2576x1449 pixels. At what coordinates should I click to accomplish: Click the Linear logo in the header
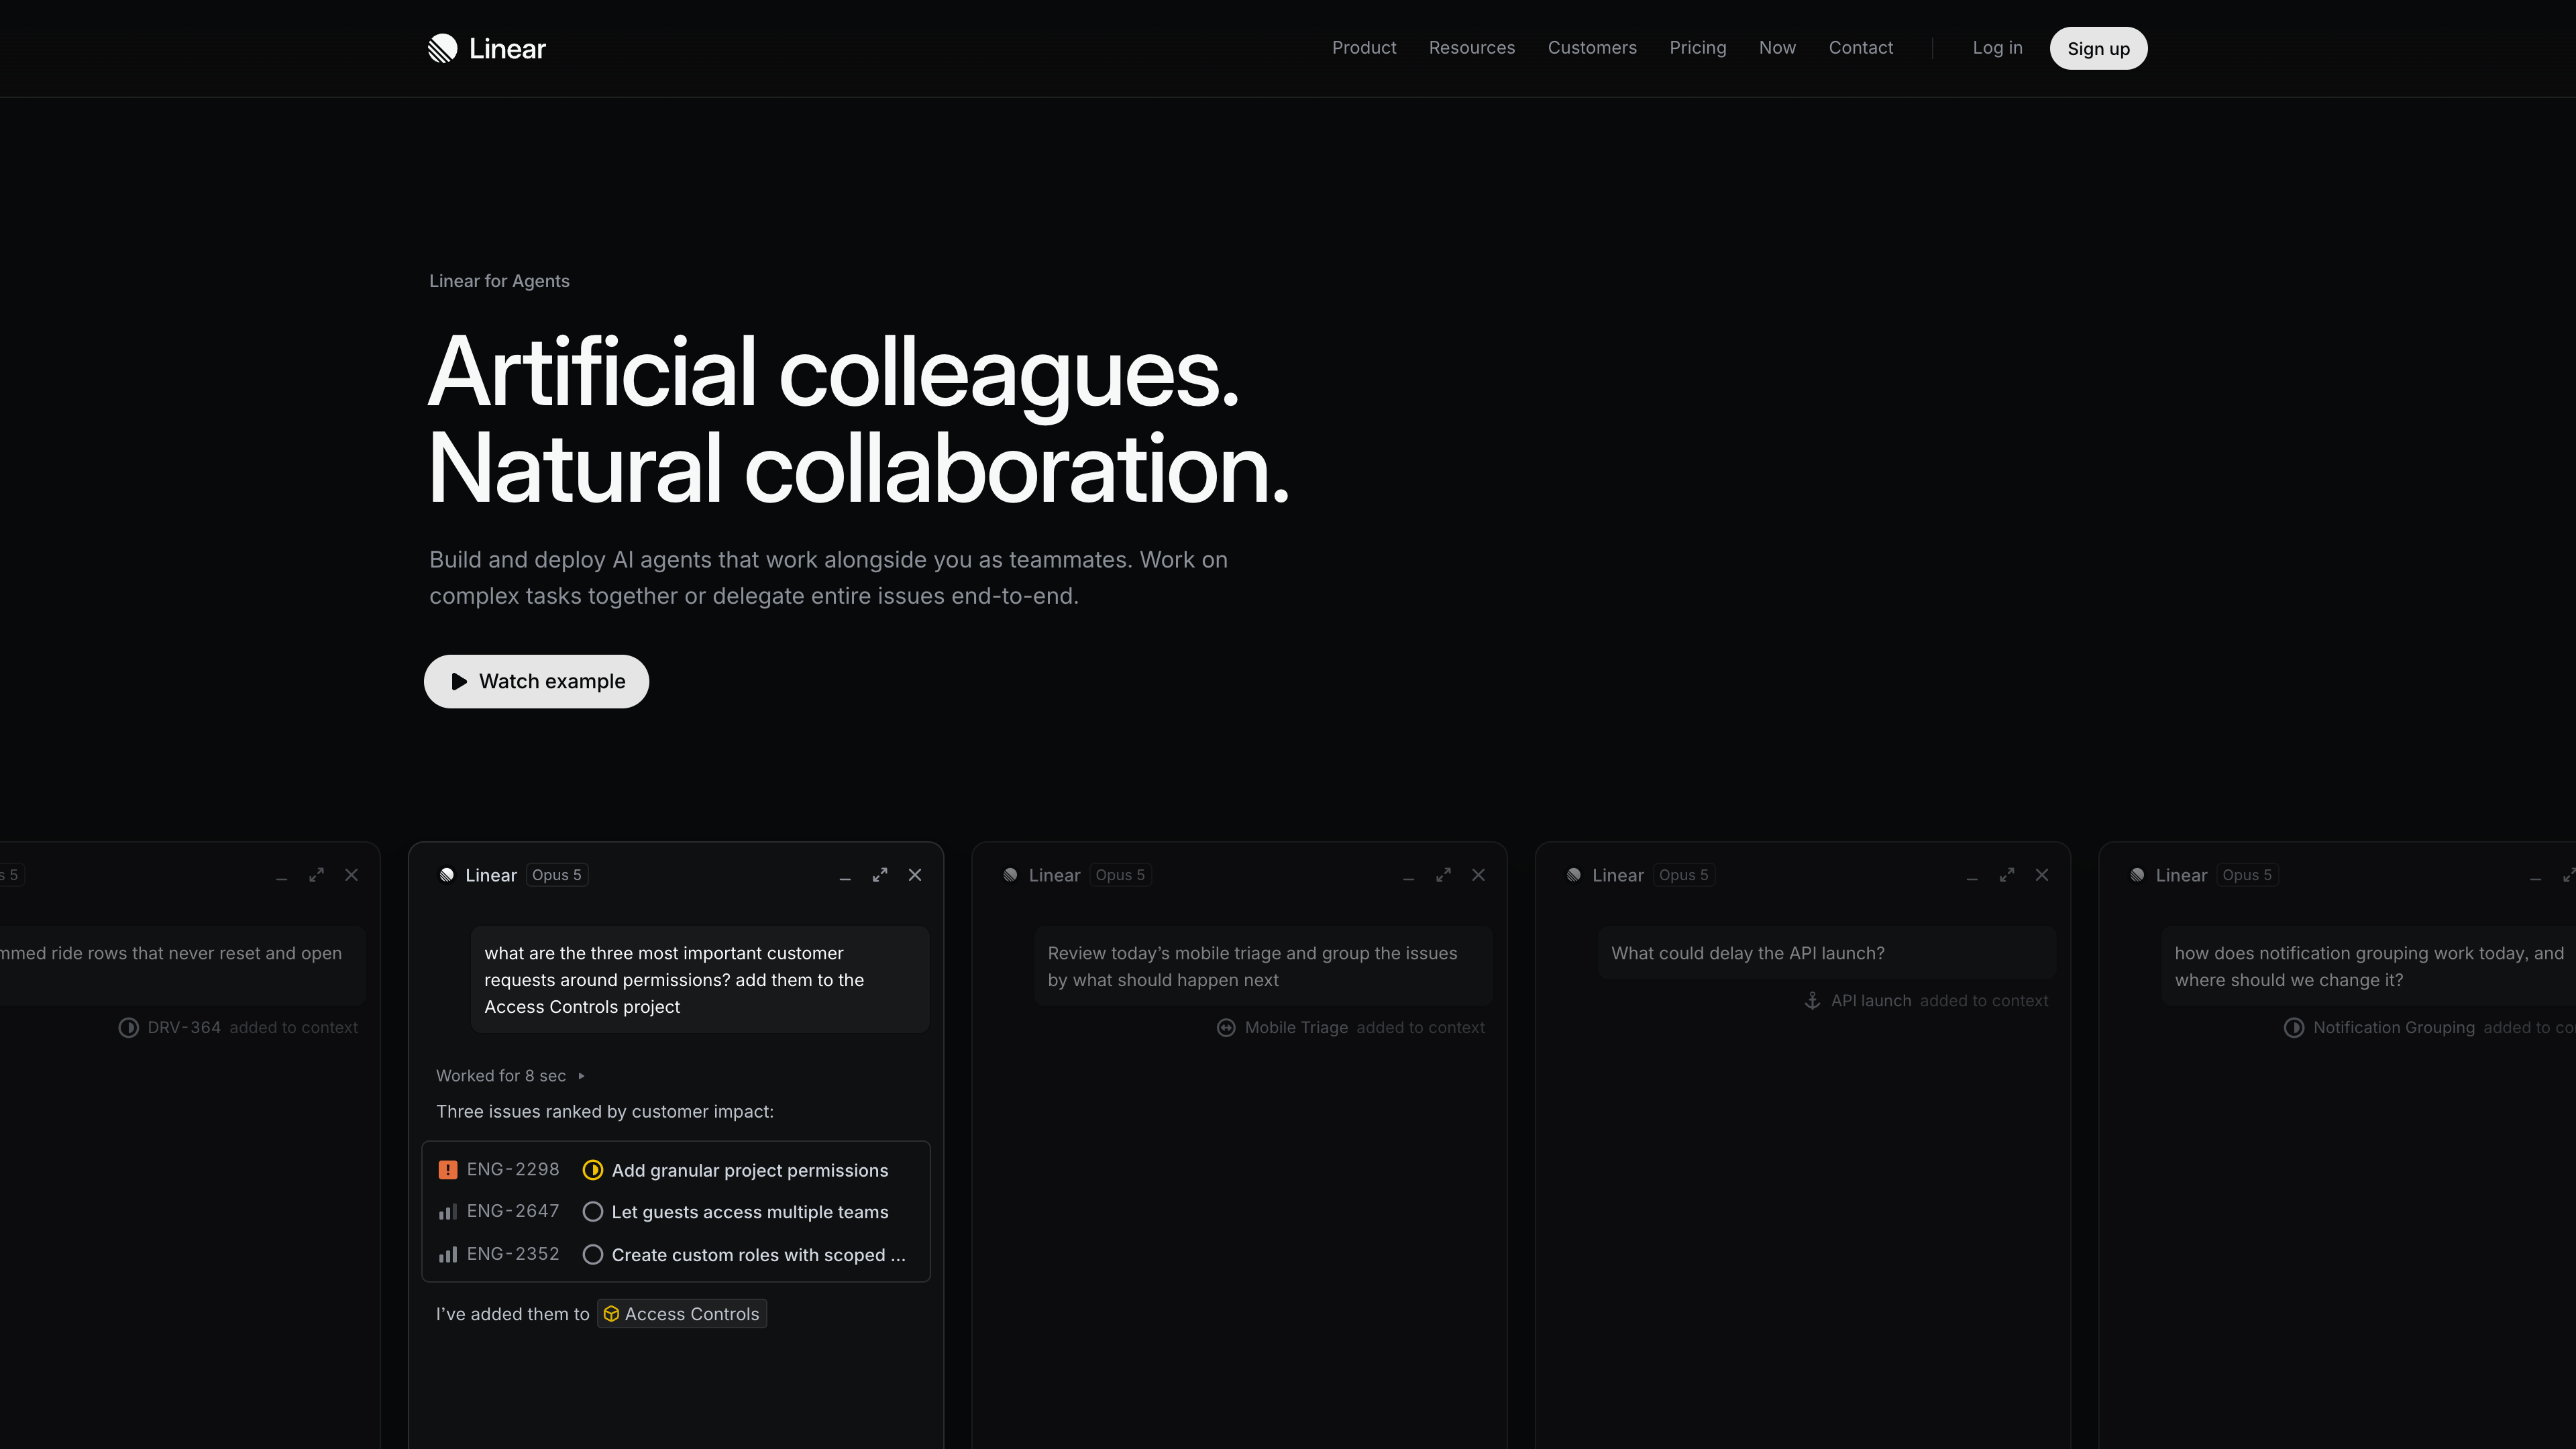tap(487, 48)
